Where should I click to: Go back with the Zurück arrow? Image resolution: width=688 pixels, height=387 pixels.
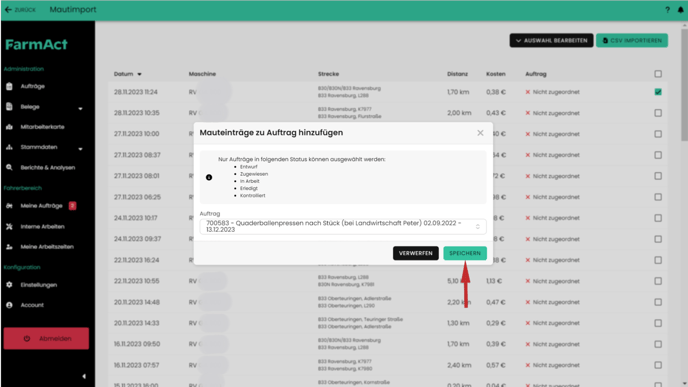pyautogui.click(x=8, y=10)
